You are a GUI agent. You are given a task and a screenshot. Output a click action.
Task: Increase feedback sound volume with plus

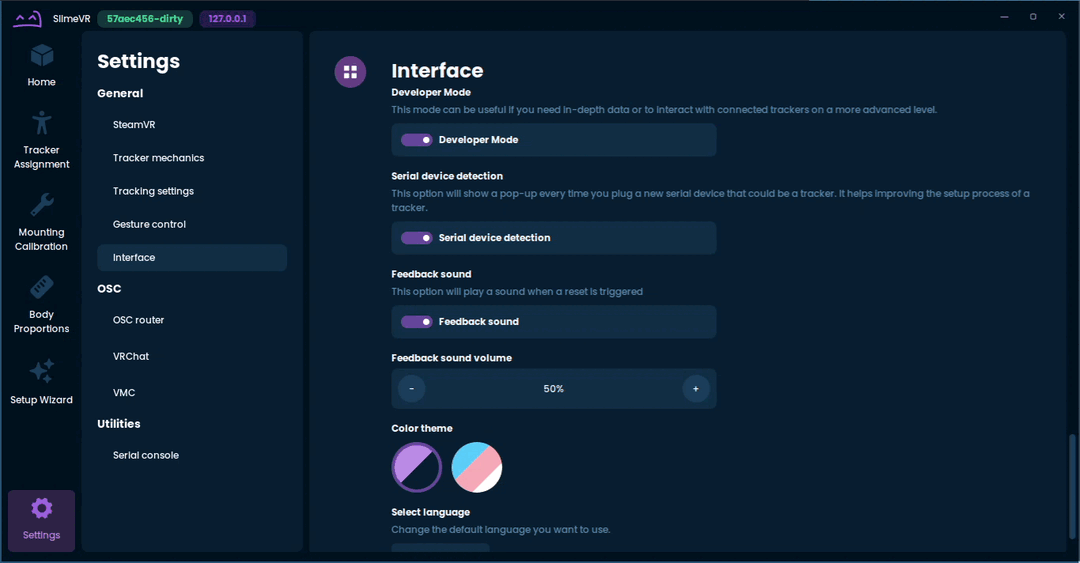(696, 389)
